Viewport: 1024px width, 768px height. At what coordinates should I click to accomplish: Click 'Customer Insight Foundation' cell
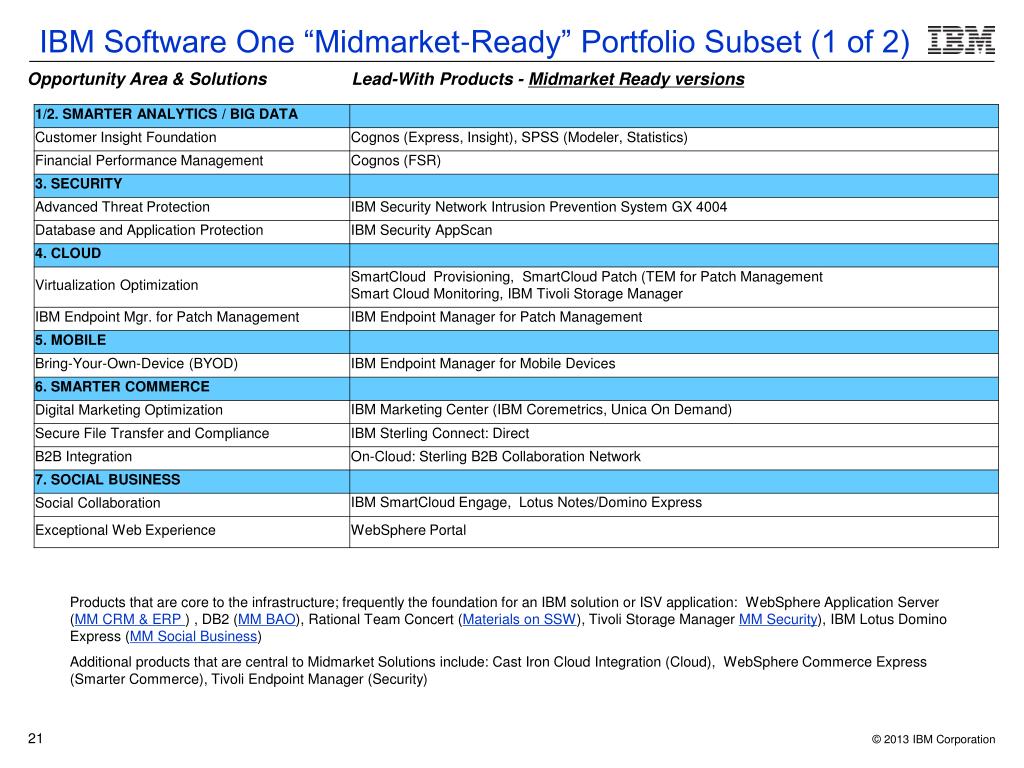(191, 139)
